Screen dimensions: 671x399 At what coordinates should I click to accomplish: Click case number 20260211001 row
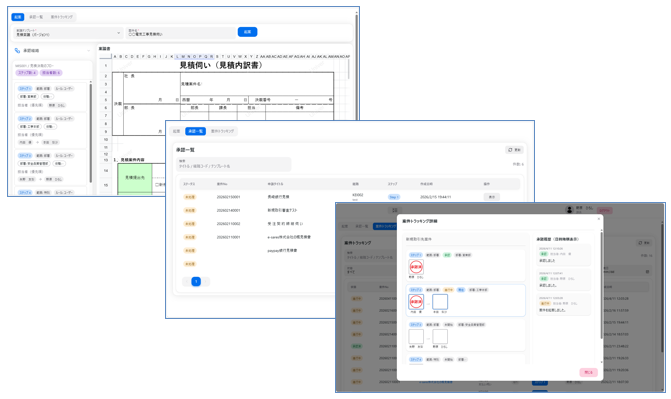click(x=228, y=237)
